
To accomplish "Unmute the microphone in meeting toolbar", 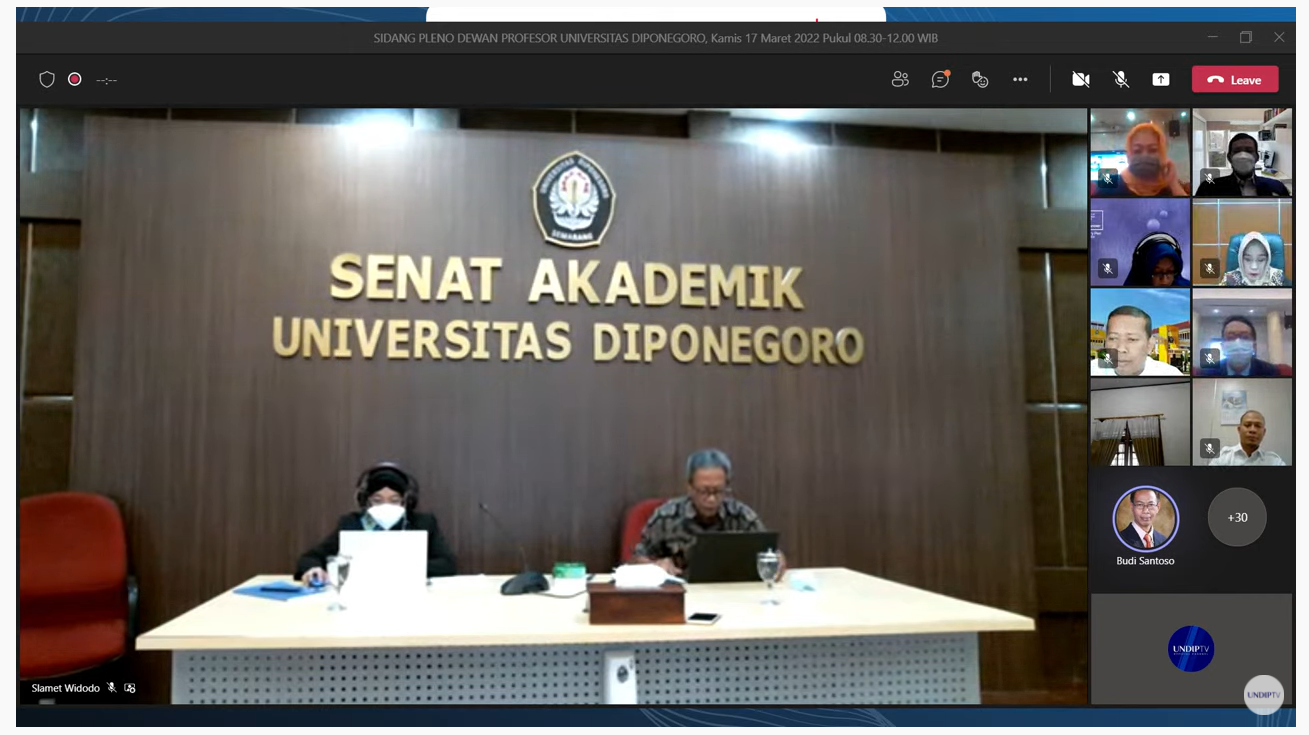I will [x=1121, y=80].
